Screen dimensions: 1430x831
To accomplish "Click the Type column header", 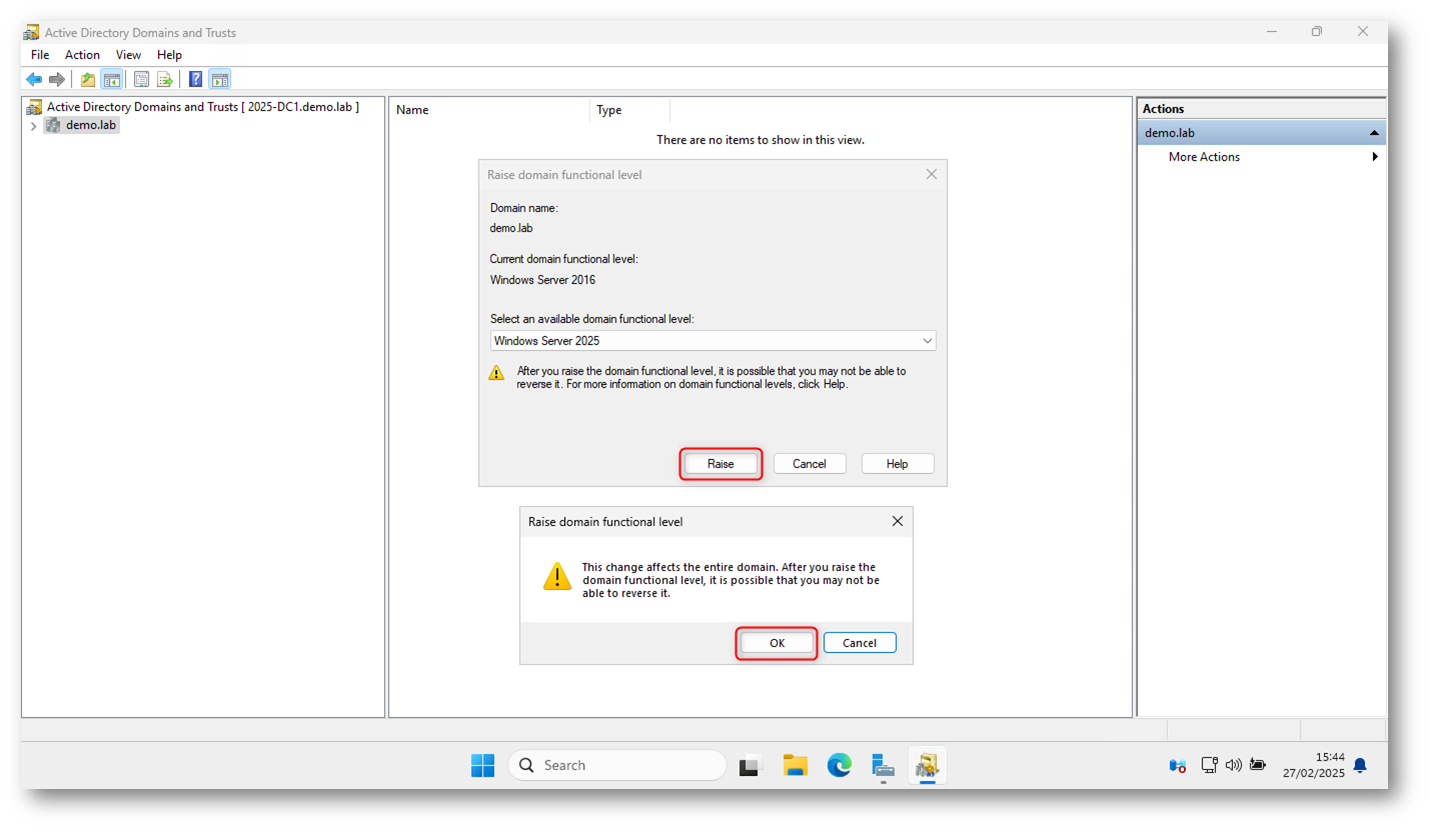I will click(x=630, y=110).
